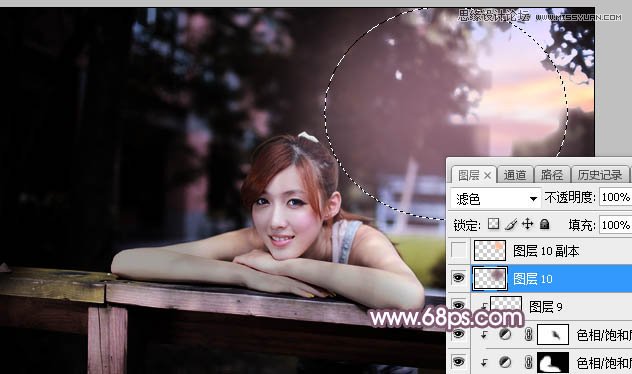The width and height of the screenshot is (632, 374).
Task: Click the lock position move icon
Action: tap(527, 224)
